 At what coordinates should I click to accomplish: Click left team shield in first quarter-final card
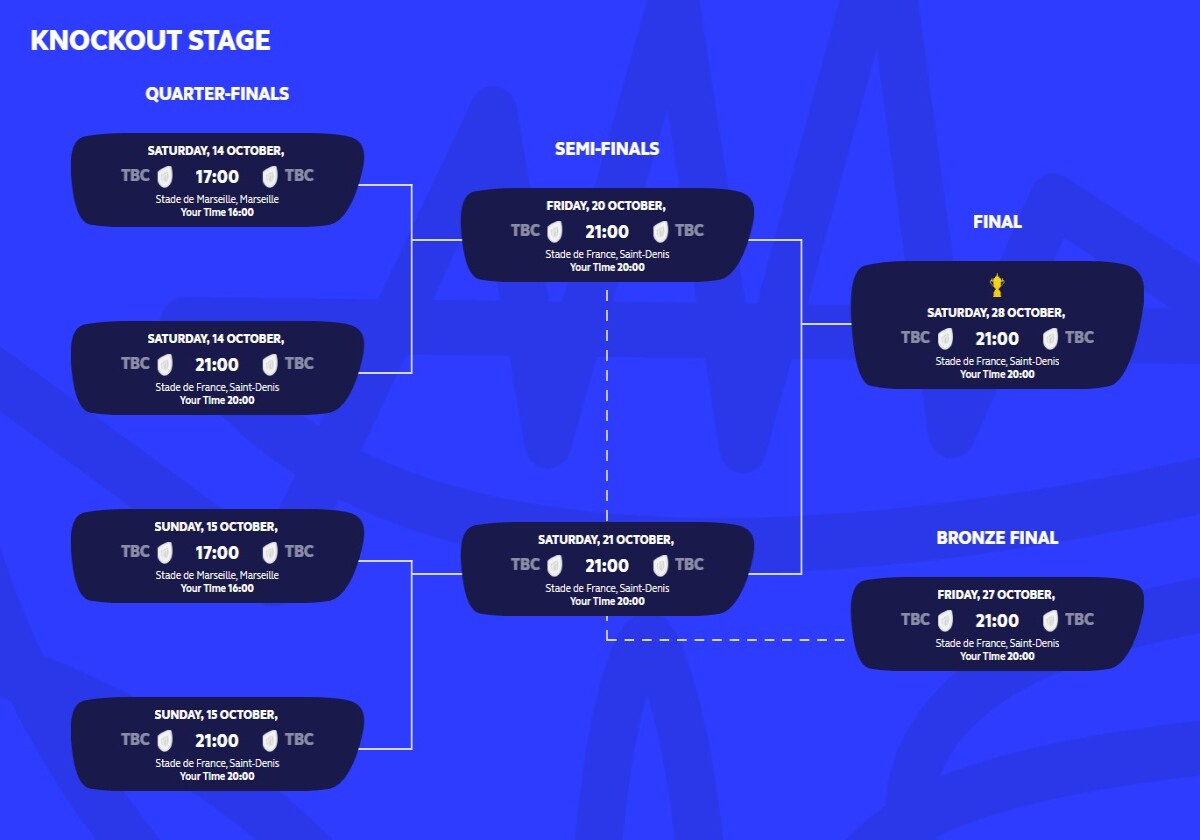[x=165, y=177]
